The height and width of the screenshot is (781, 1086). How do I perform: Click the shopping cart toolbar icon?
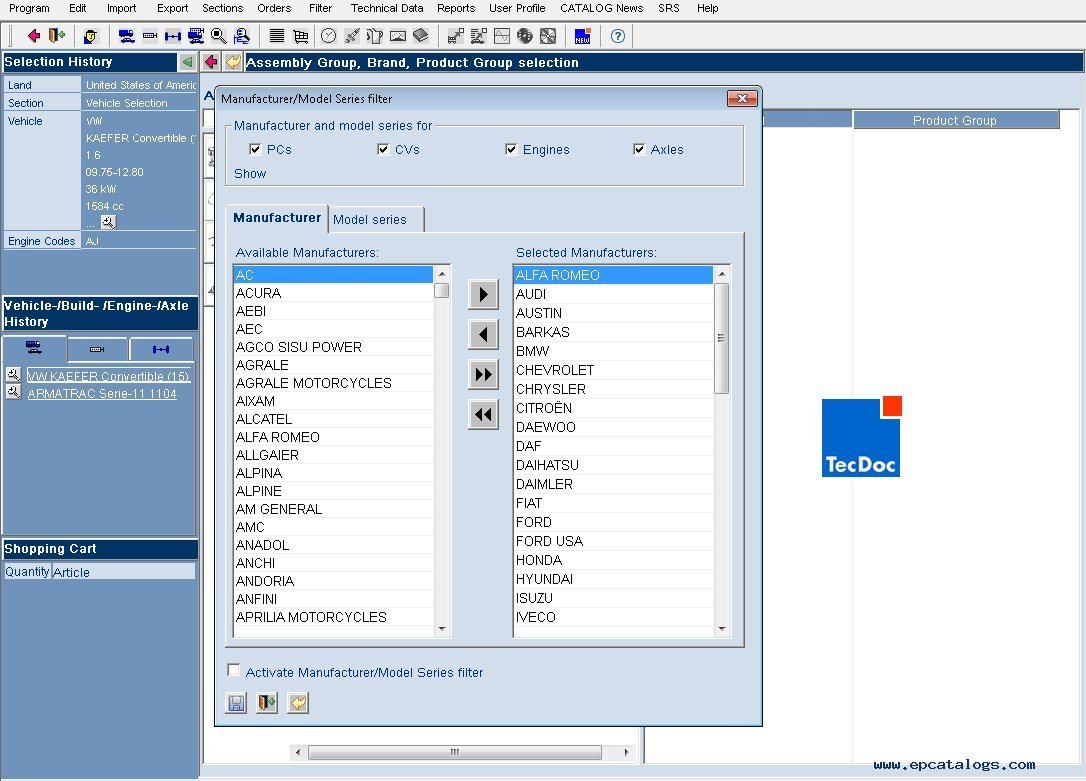tap(300, 36)
